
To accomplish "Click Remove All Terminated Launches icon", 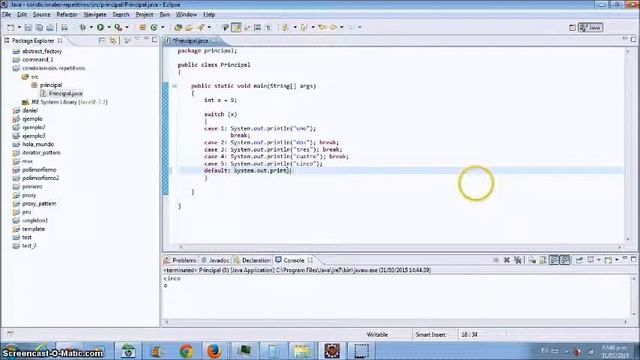I will coord(518,260).
